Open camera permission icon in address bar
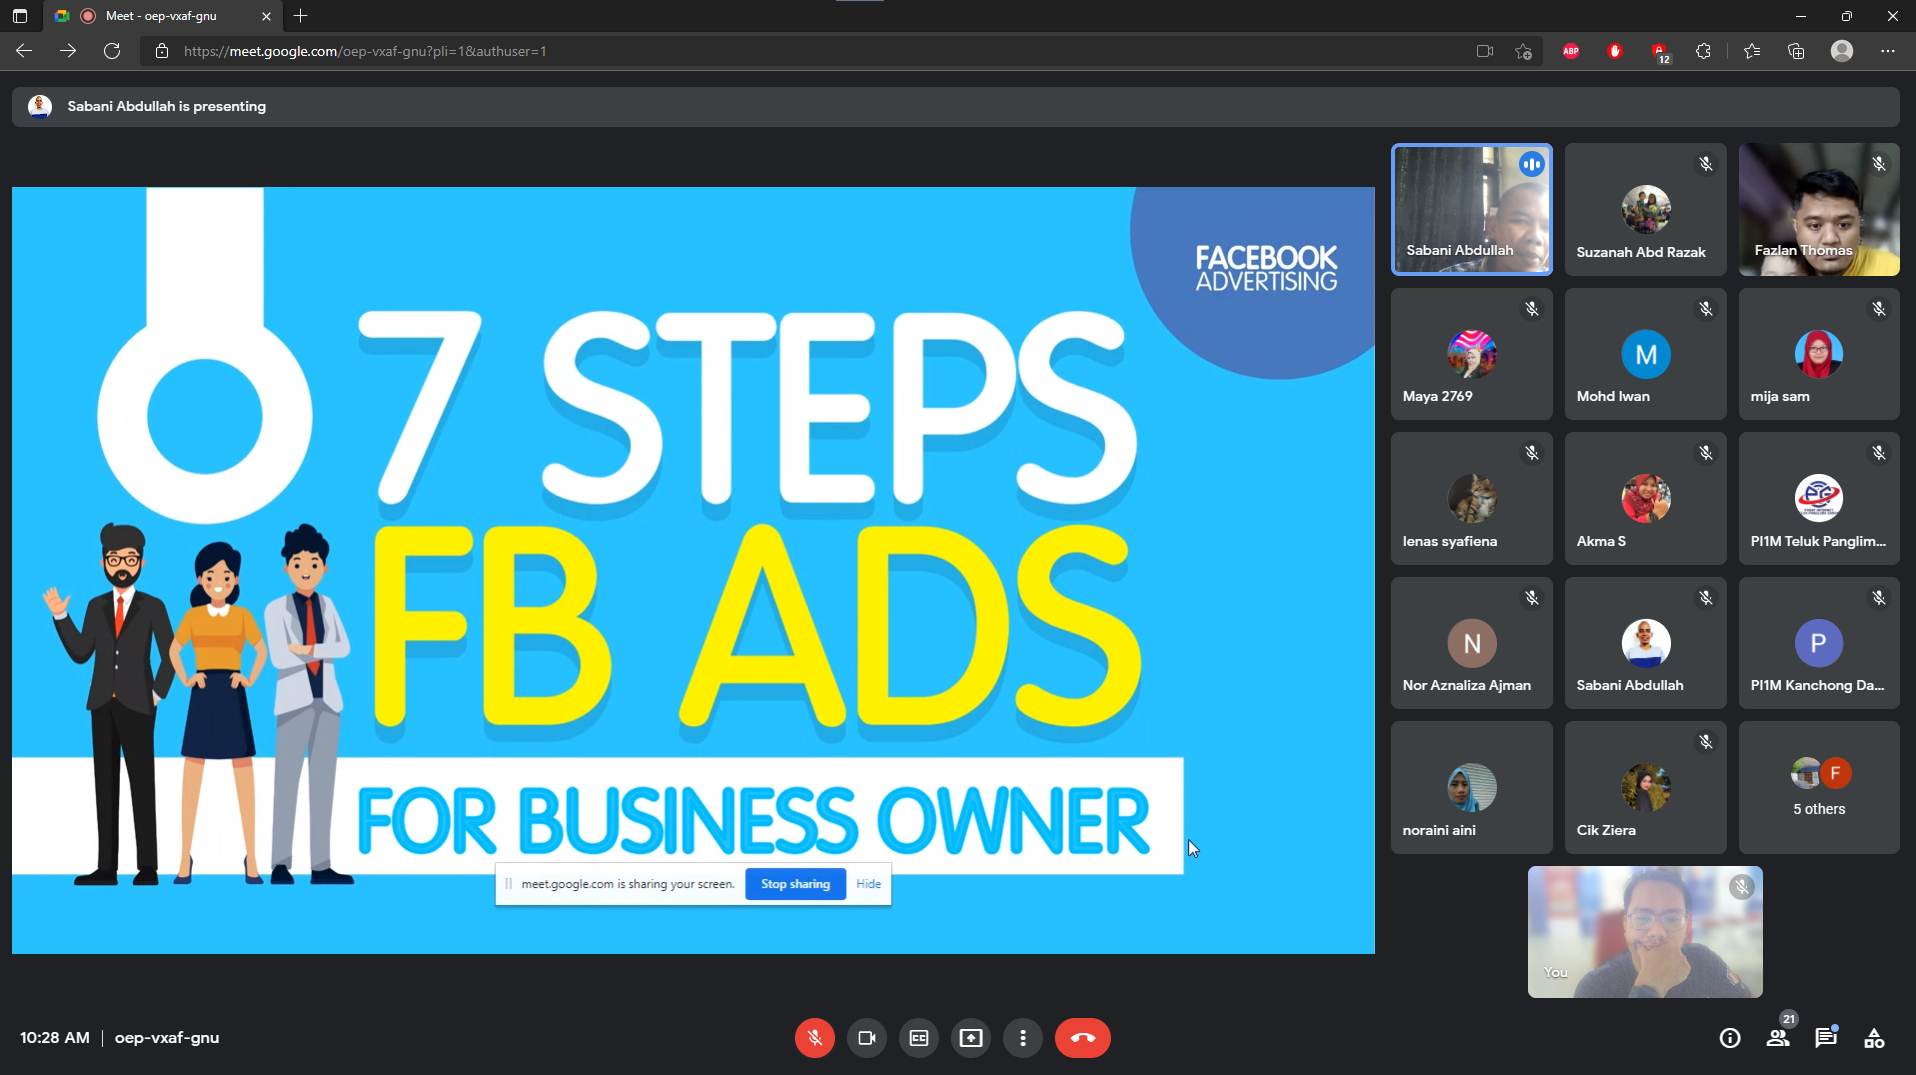The image size is (1916, 1075). [1484, 51]
